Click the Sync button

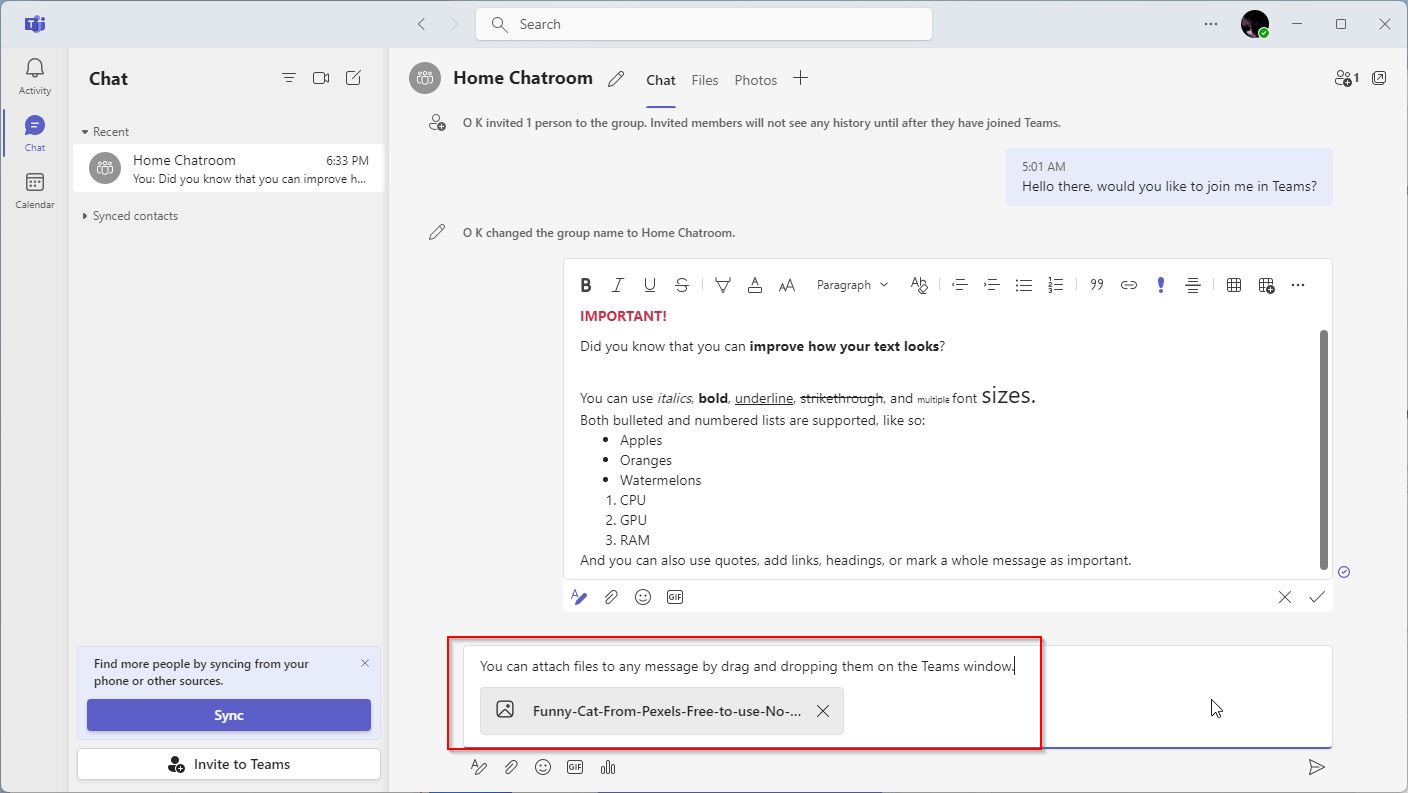229,715
